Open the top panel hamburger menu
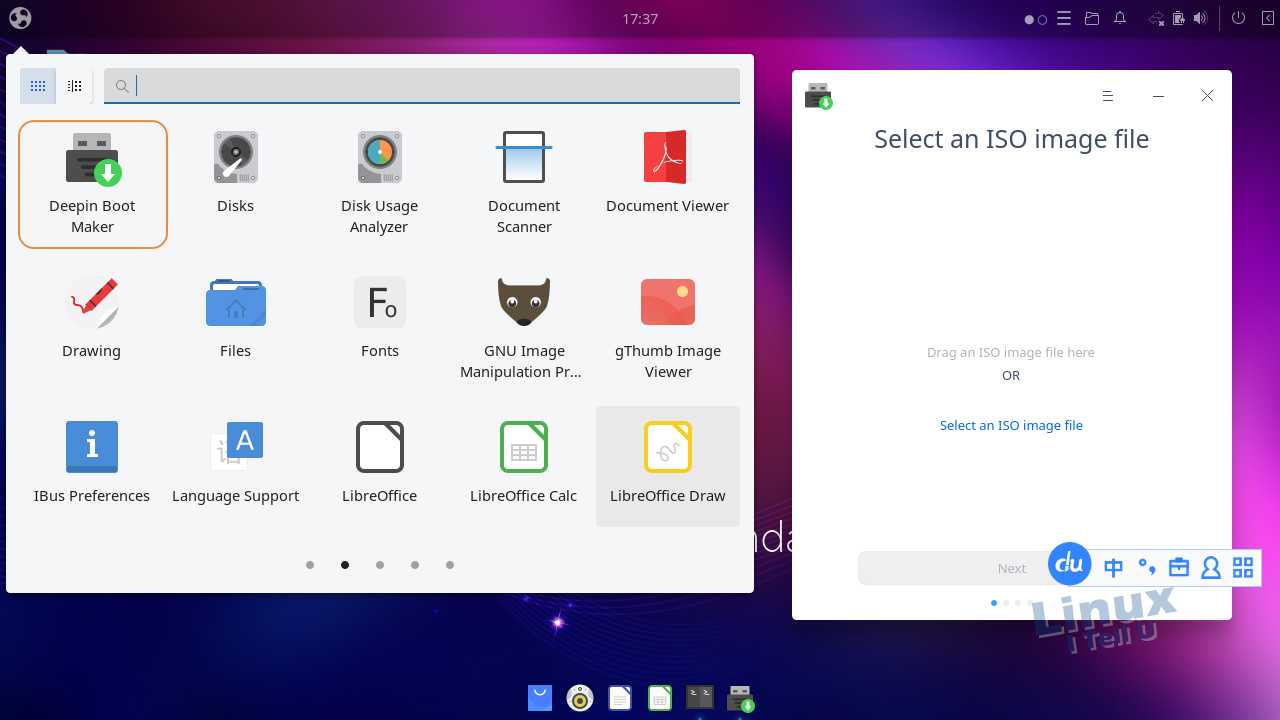Image resolution: width=1280 pixels, height=720 pixels. [x=1064, y=18]
